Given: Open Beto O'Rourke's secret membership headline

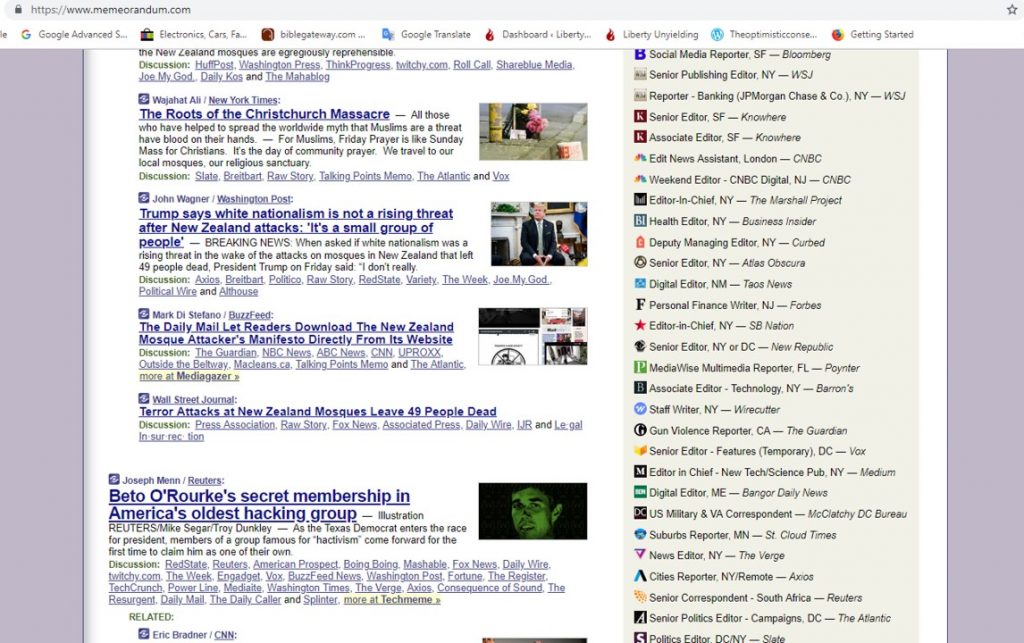Looking at the screenshot, I should coord(259,505).
